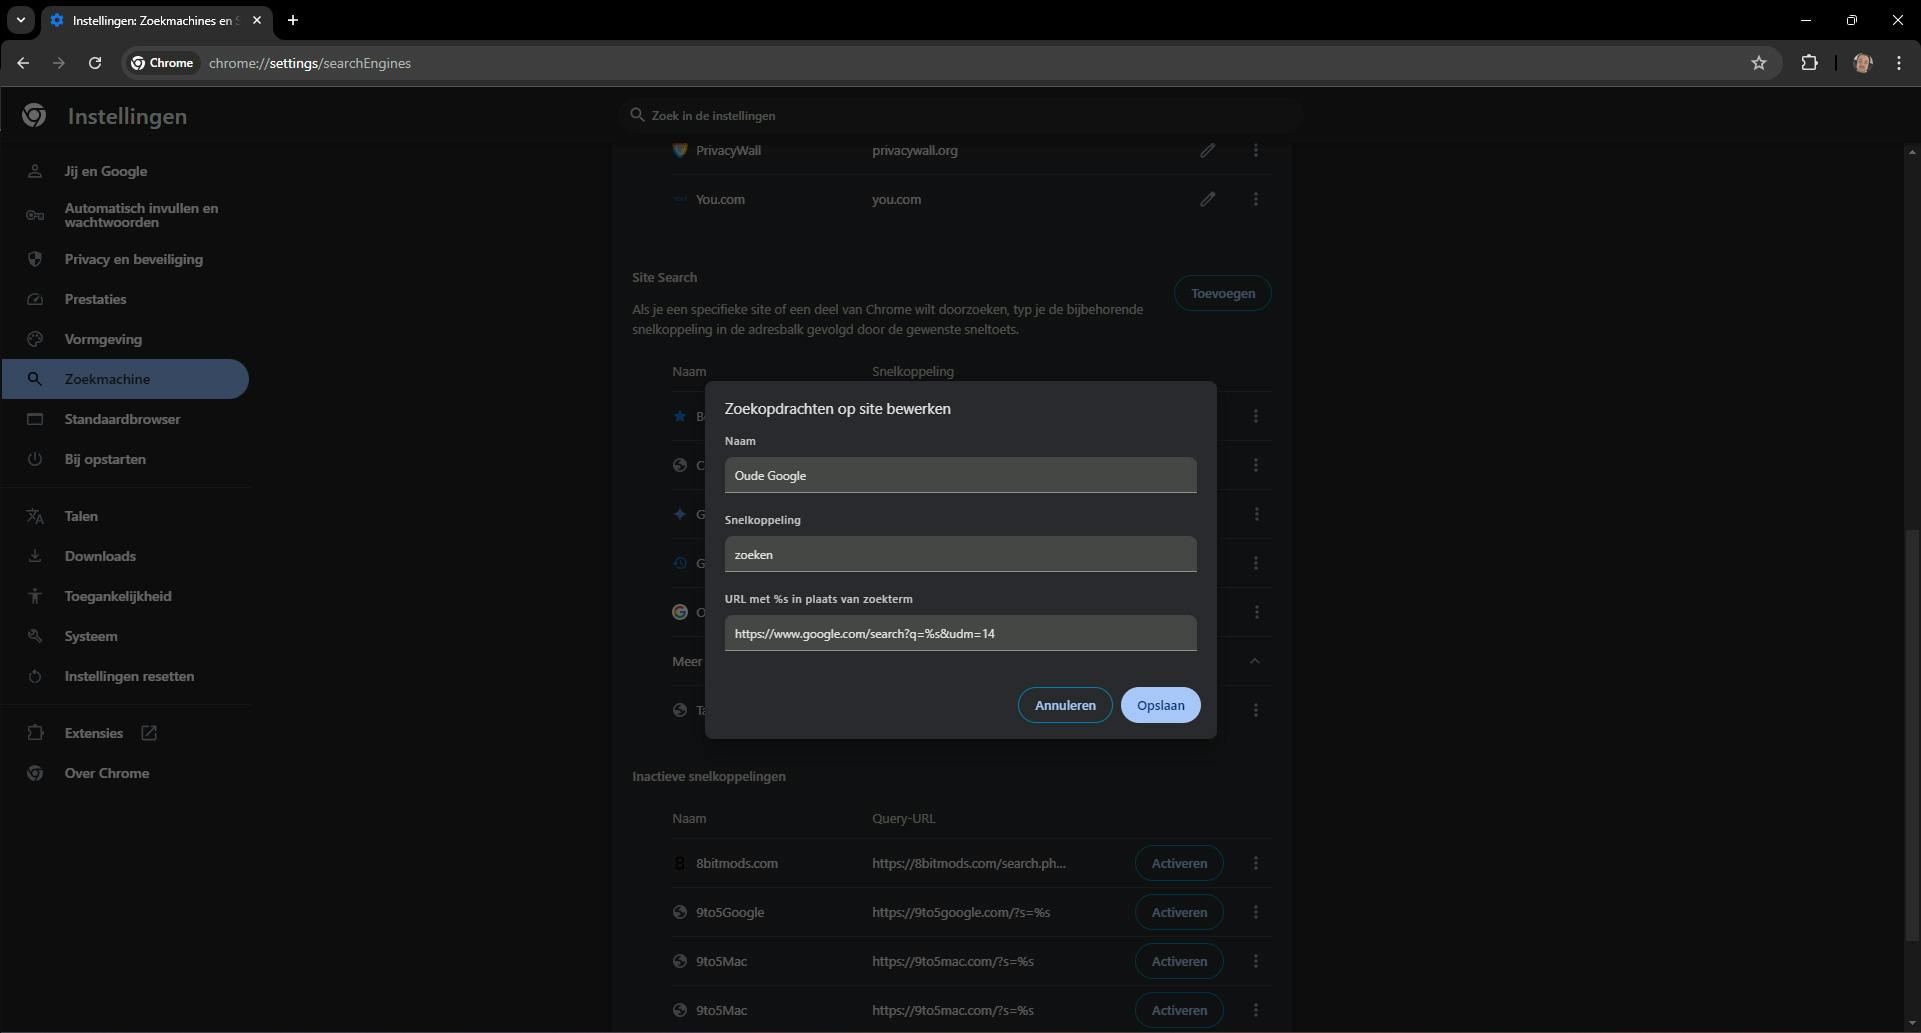This screenshot has width=1921, height=1033.
Task: Open the Chrome three-dot menu
Action: (1899, 63)
